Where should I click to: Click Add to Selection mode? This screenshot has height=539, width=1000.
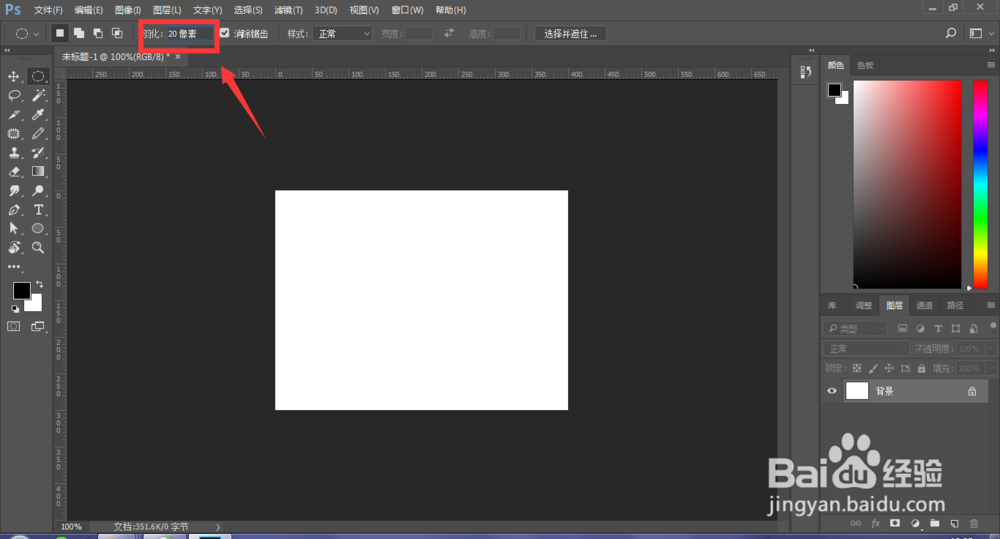pos(79,33)
